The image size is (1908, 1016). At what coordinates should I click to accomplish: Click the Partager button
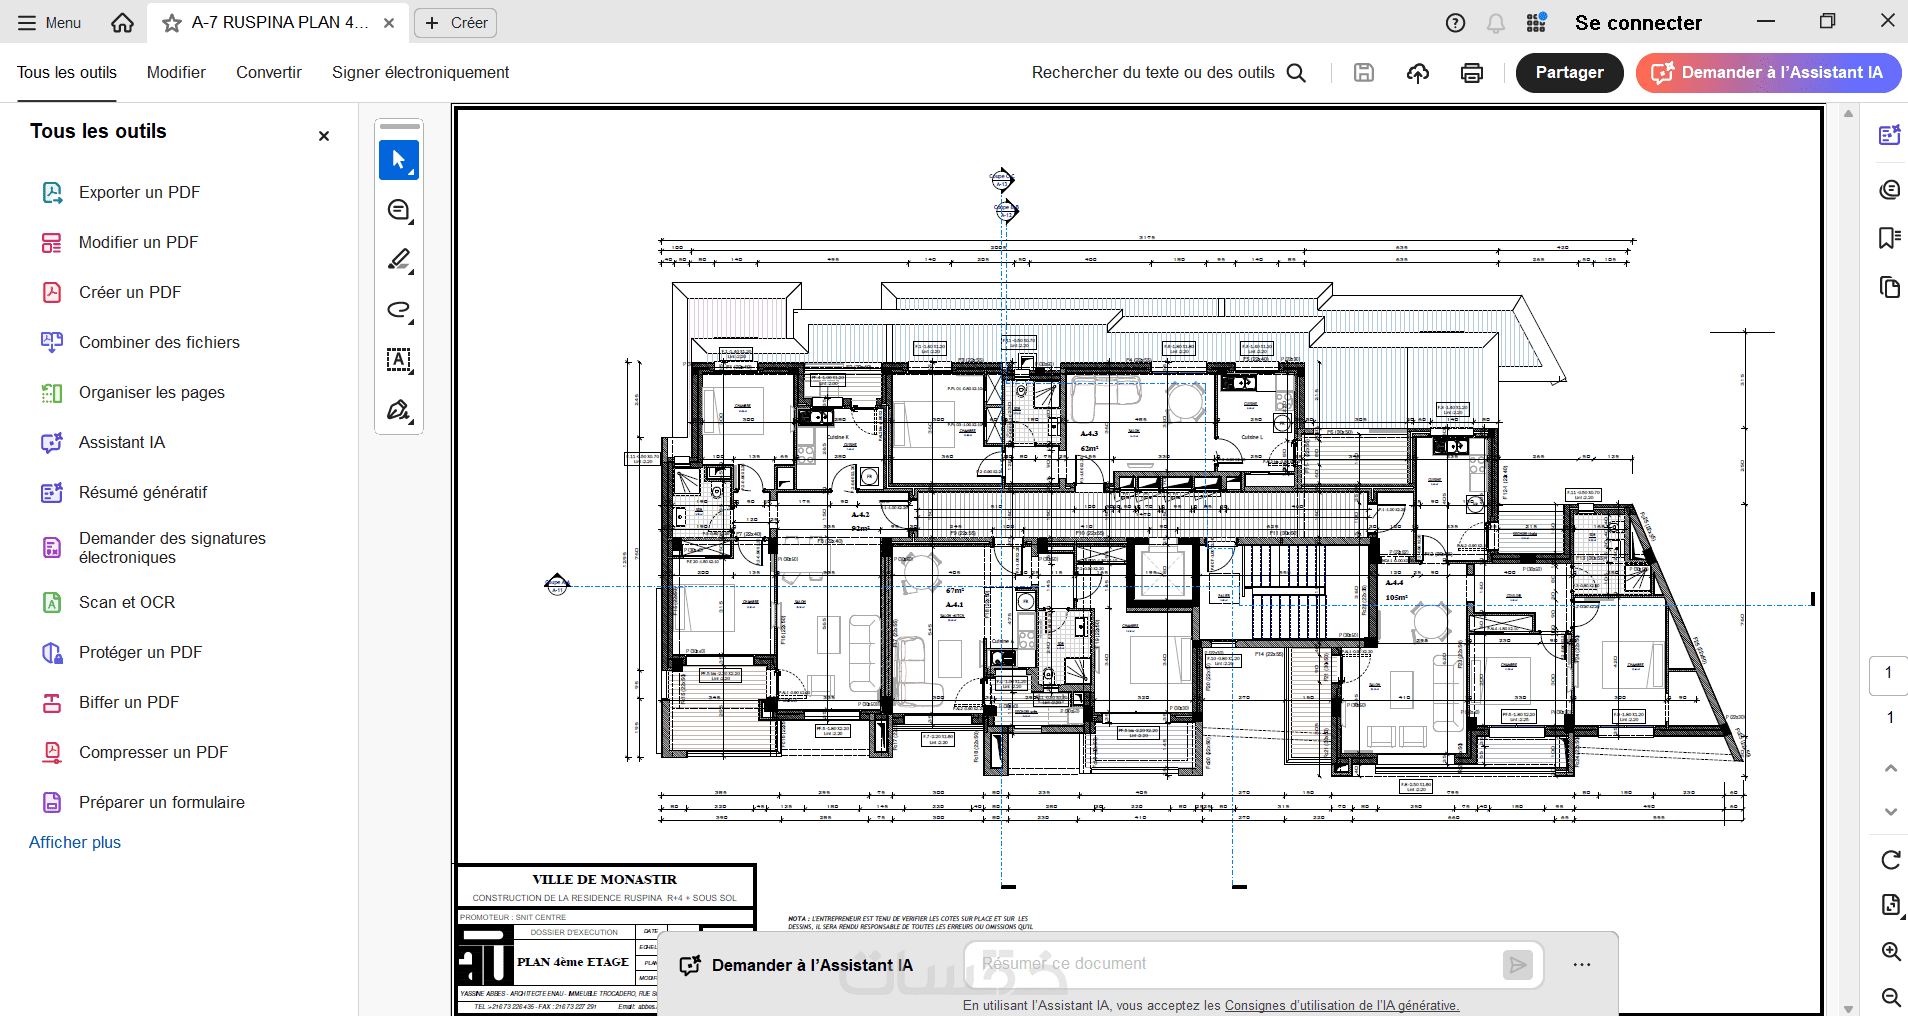click(1569, 72)
